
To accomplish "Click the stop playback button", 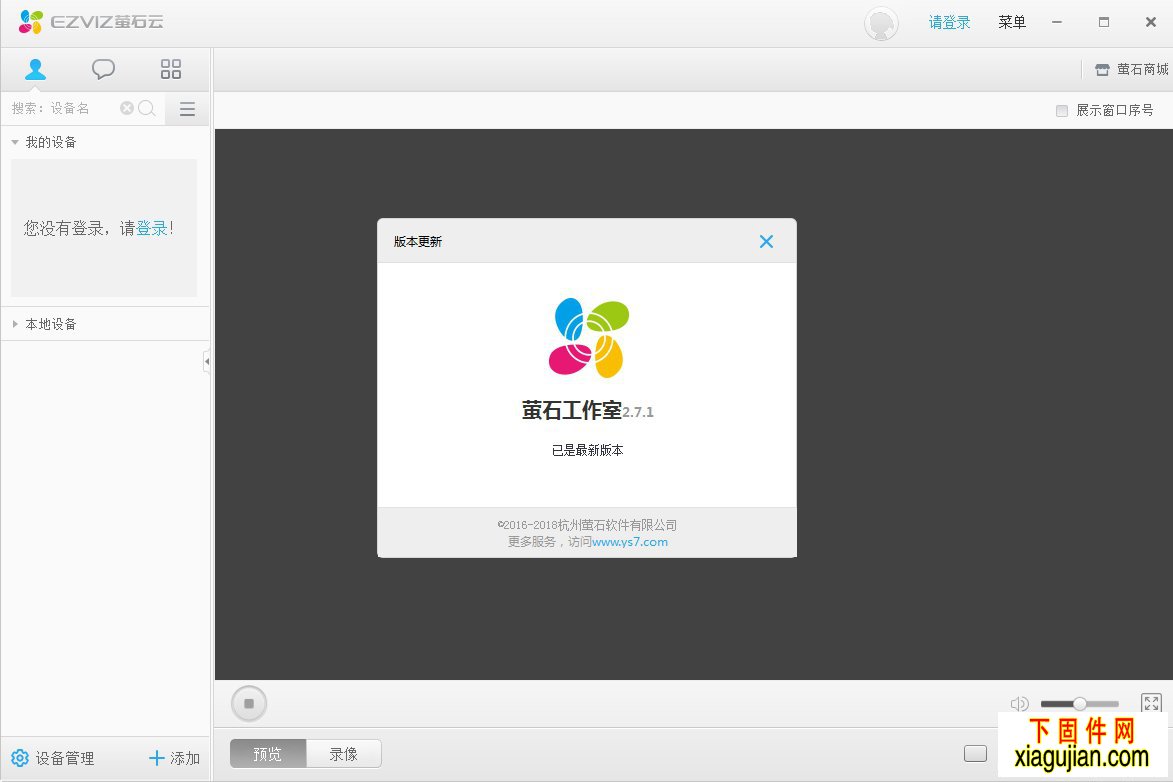I will point(249,703).
